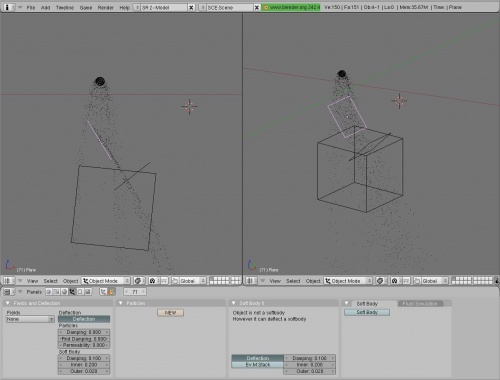The width and height of the screenshot is (500, 380).
Task: Open the Render menu
Action: tap(105, 7)
